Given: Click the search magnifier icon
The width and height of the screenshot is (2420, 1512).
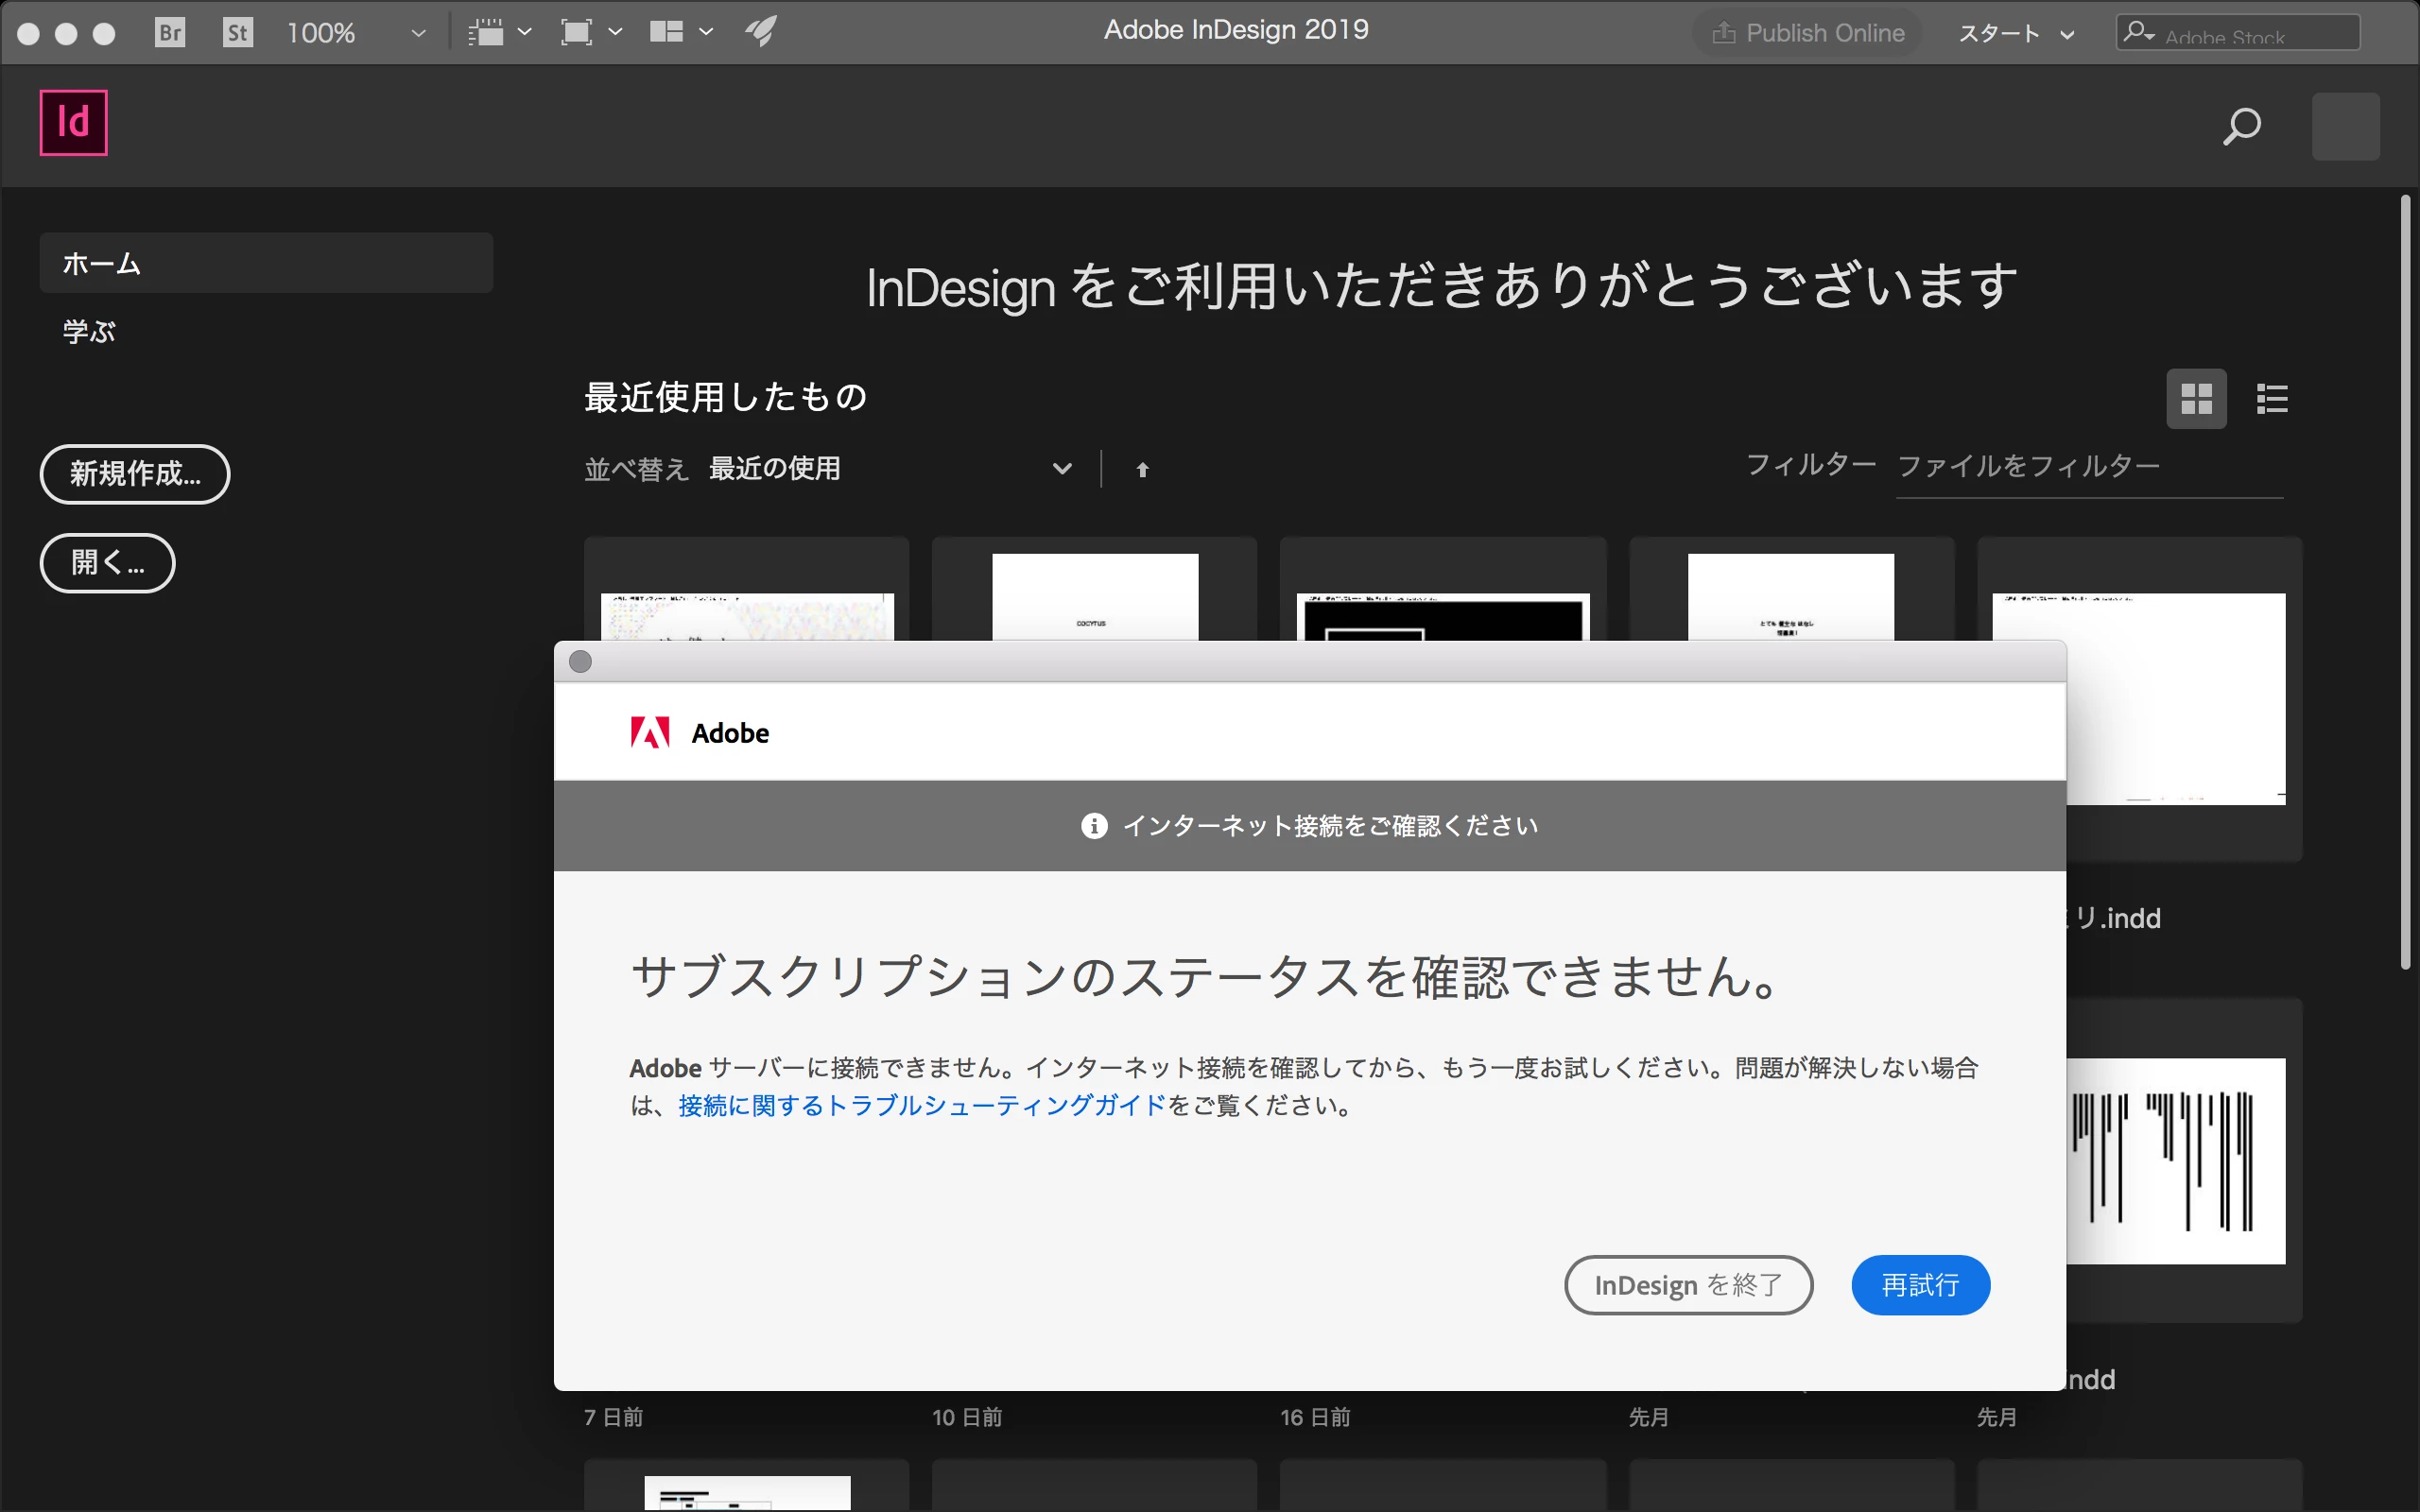Looking at the screenshot, I should point(2241,127).
